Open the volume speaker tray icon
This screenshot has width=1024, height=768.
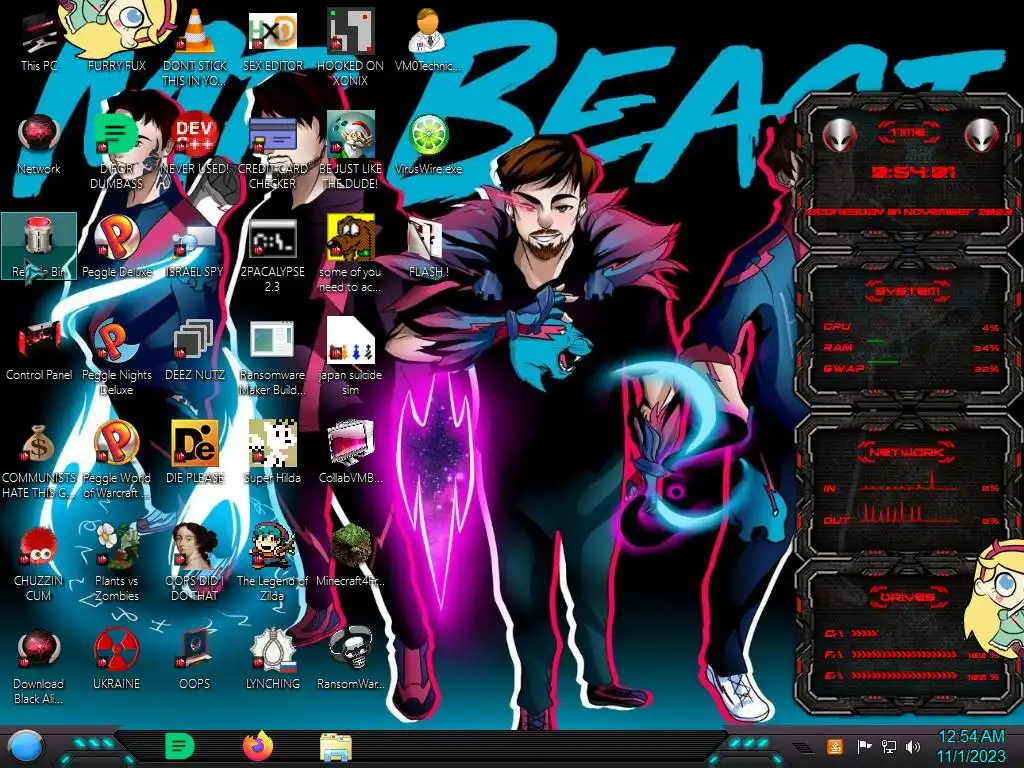[912, 746]
